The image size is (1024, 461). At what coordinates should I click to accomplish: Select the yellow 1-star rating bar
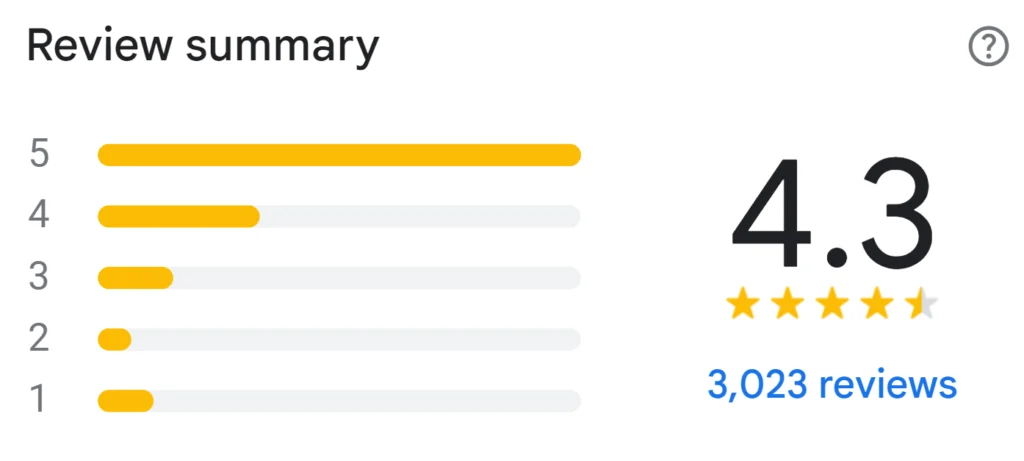[126, 401]
